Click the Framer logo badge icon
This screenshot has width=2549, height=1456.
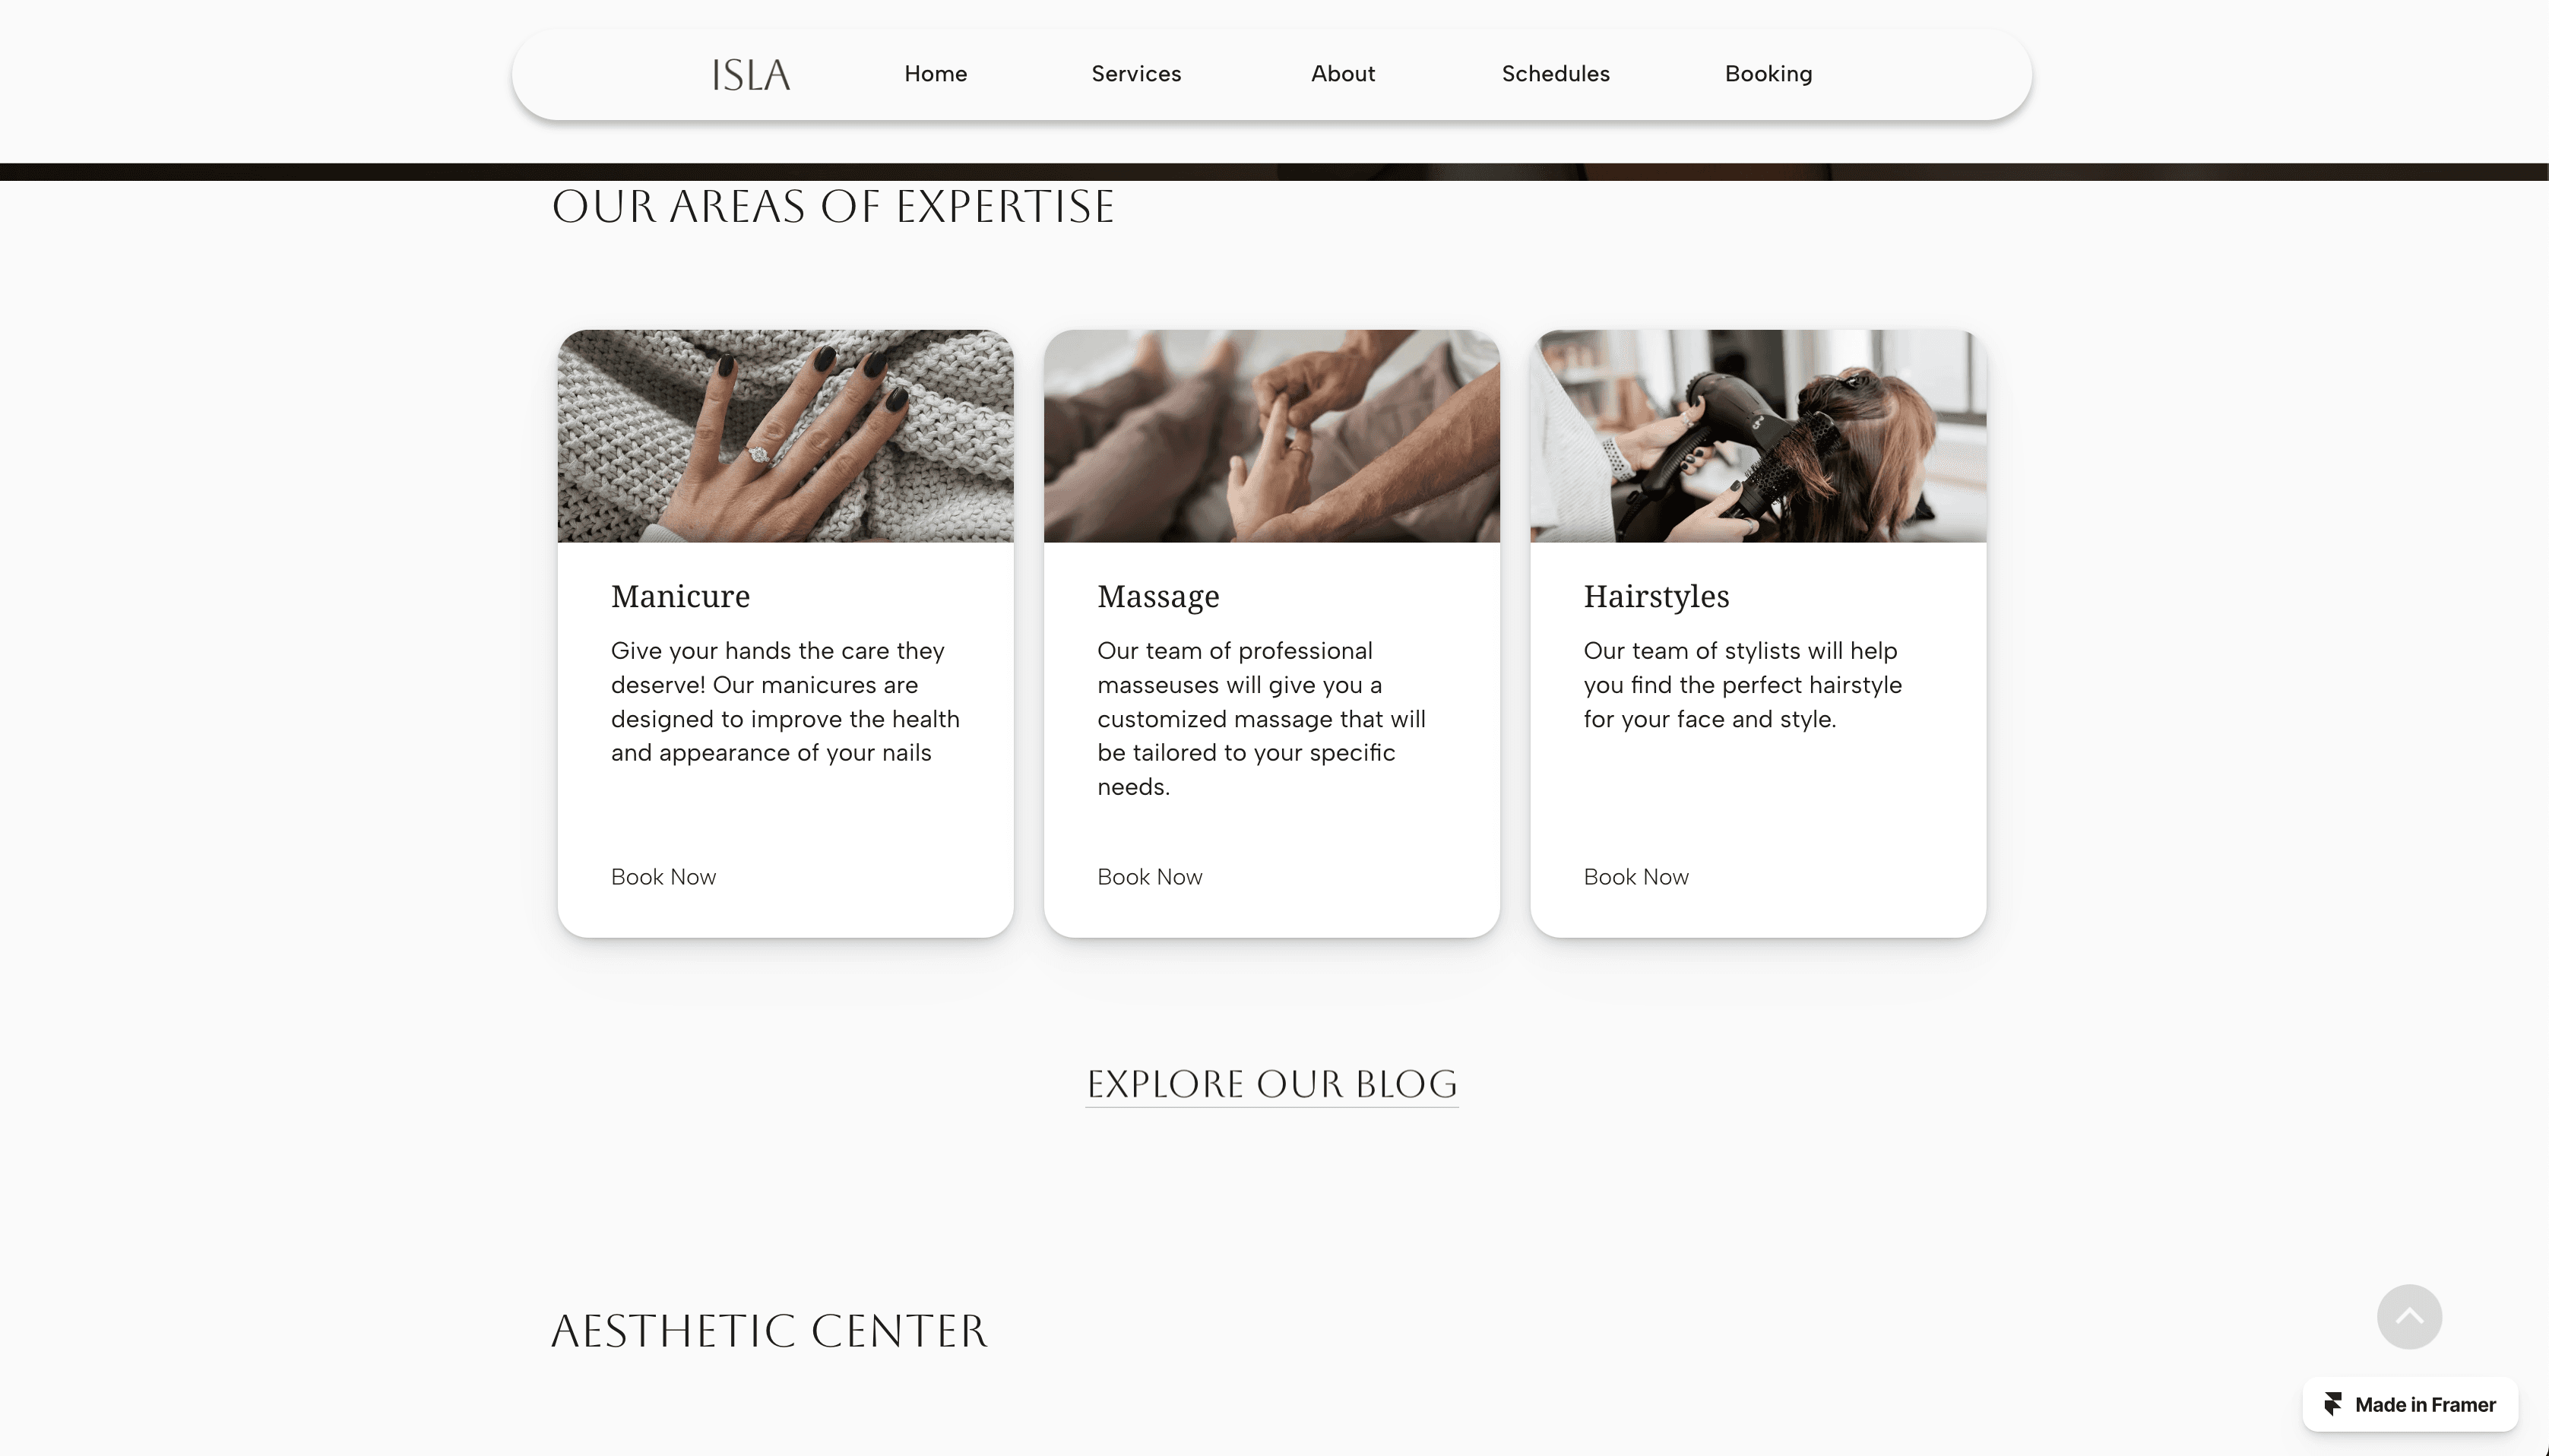pos(2332,1404)
